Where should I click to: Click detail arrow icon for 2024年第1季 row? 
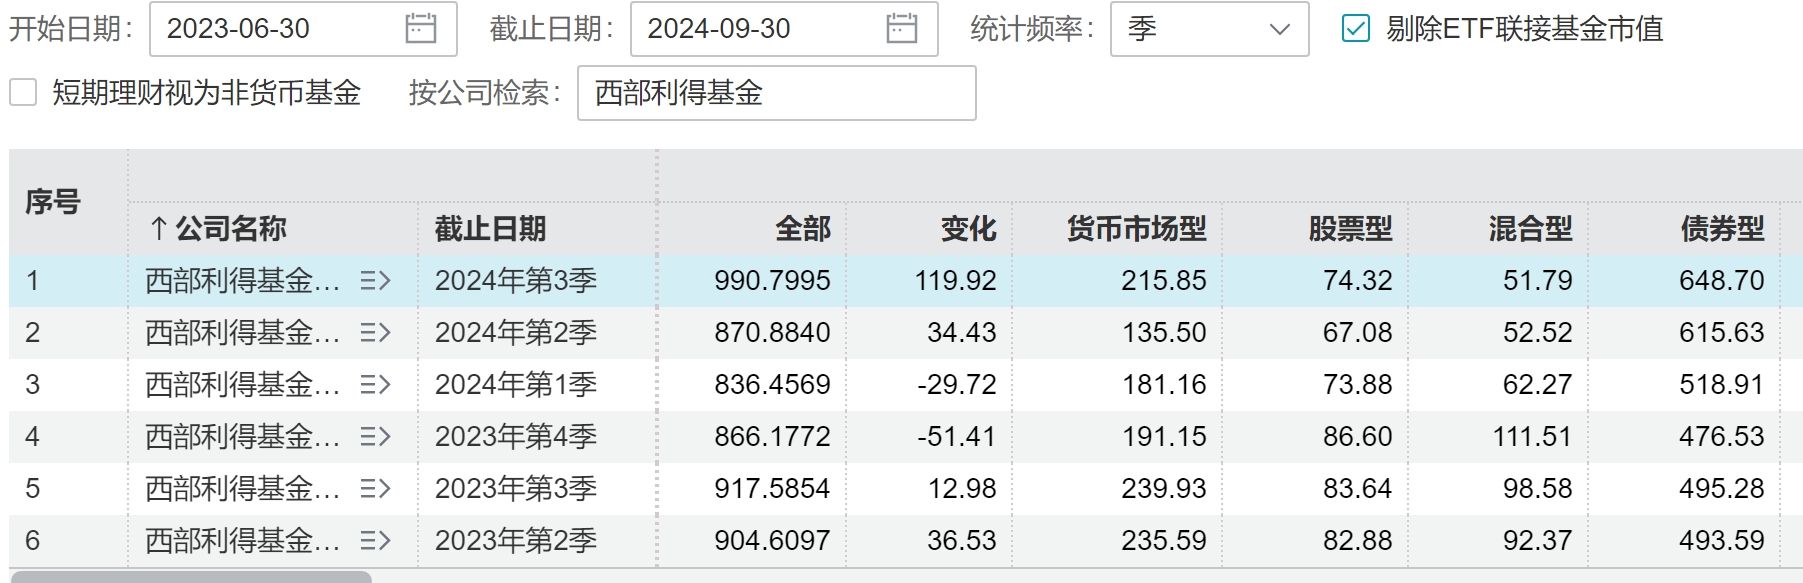375,385
